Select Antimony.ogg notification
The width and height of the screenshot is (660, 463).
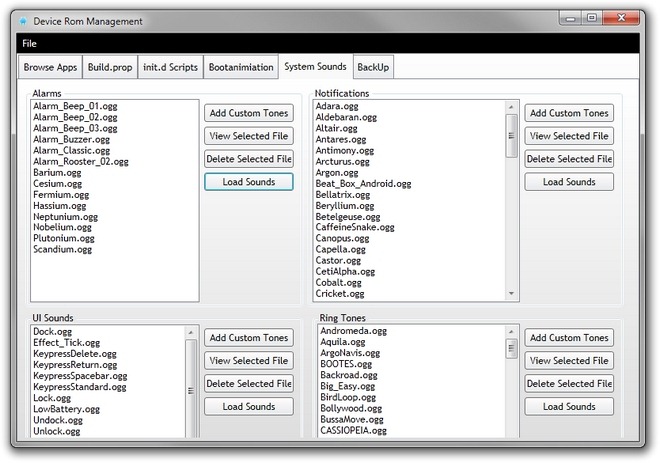click(345, 150)
